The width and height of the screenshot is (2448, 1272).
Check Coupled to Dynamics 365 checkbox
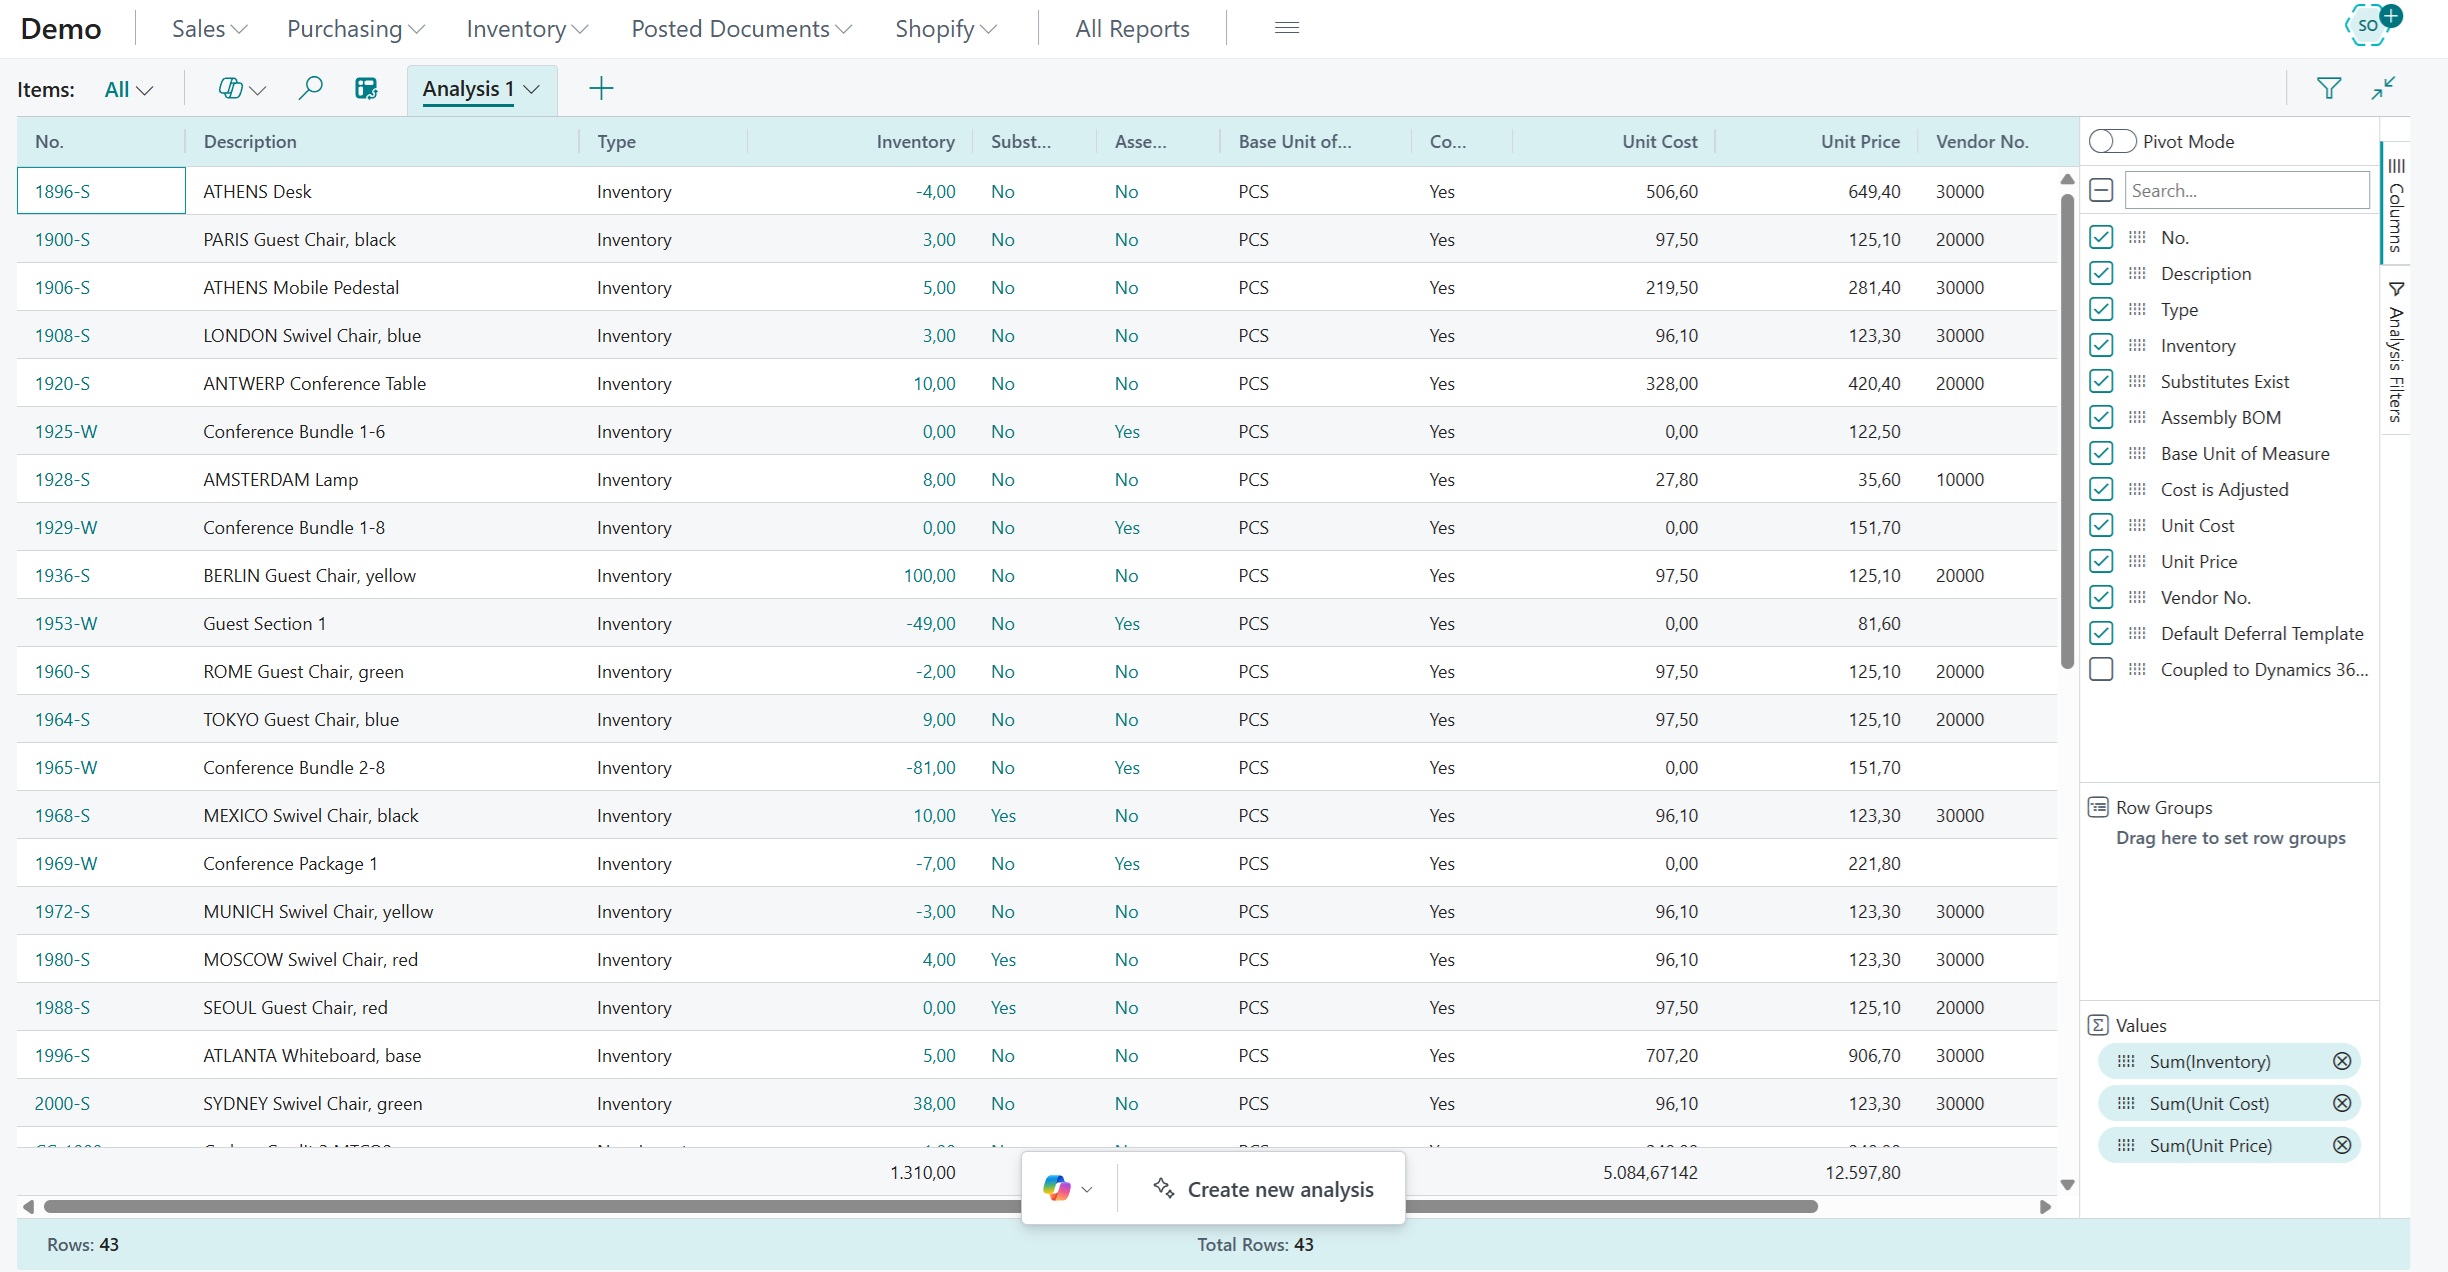click(x=2101, y=669)
